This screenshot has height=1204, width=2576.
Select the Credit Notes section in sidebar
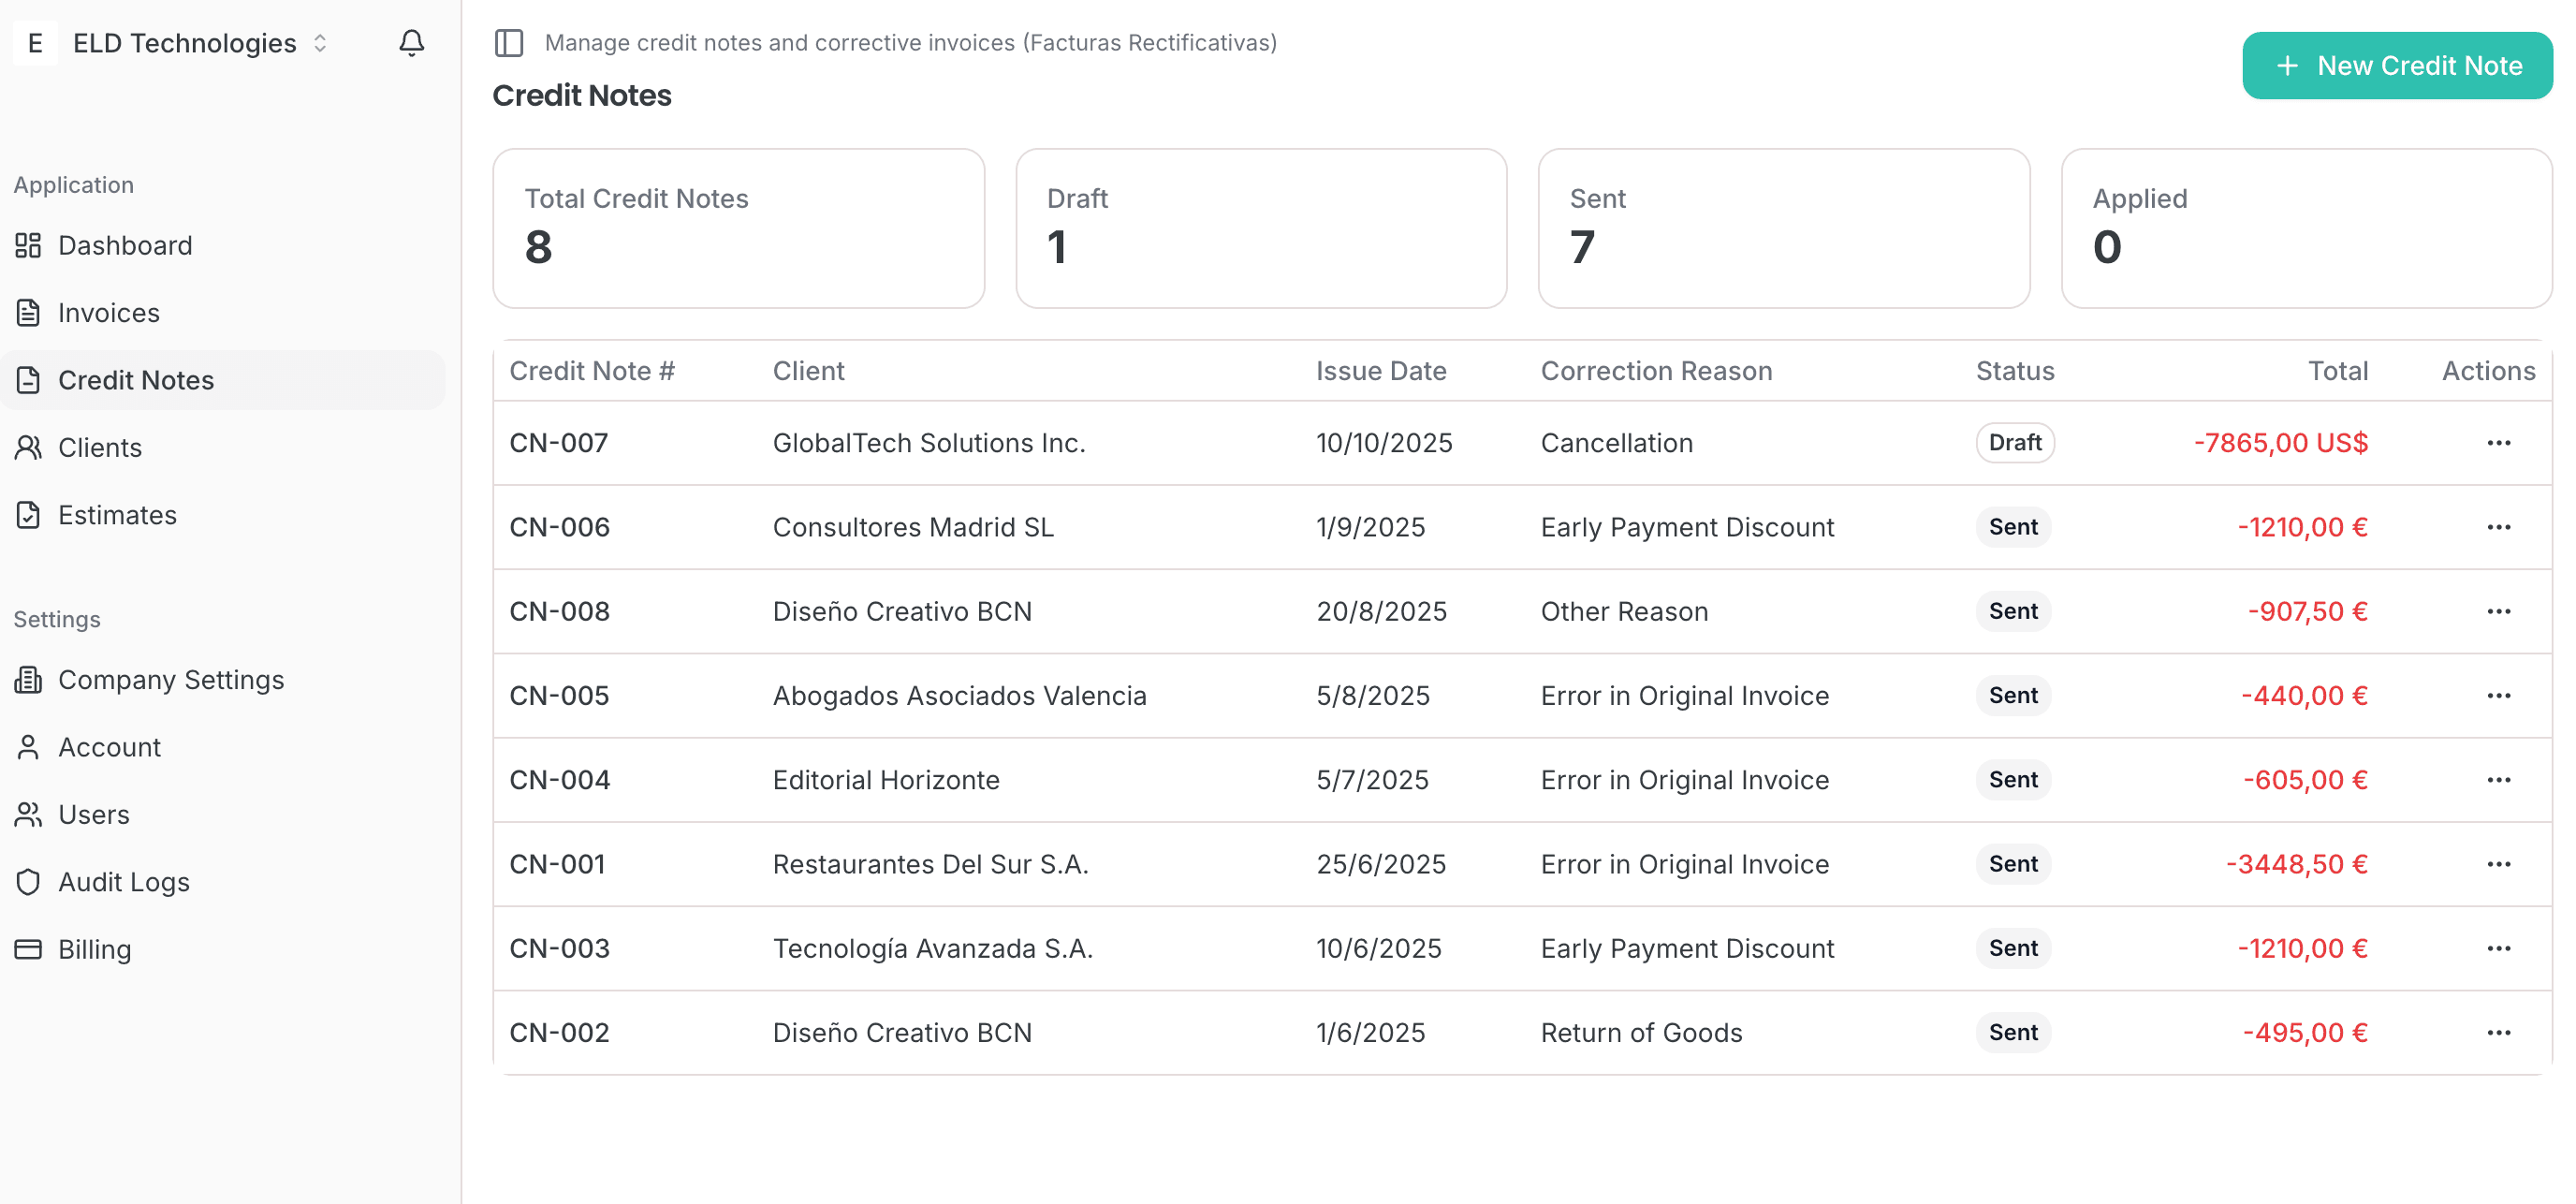click(x=135, y=380)
